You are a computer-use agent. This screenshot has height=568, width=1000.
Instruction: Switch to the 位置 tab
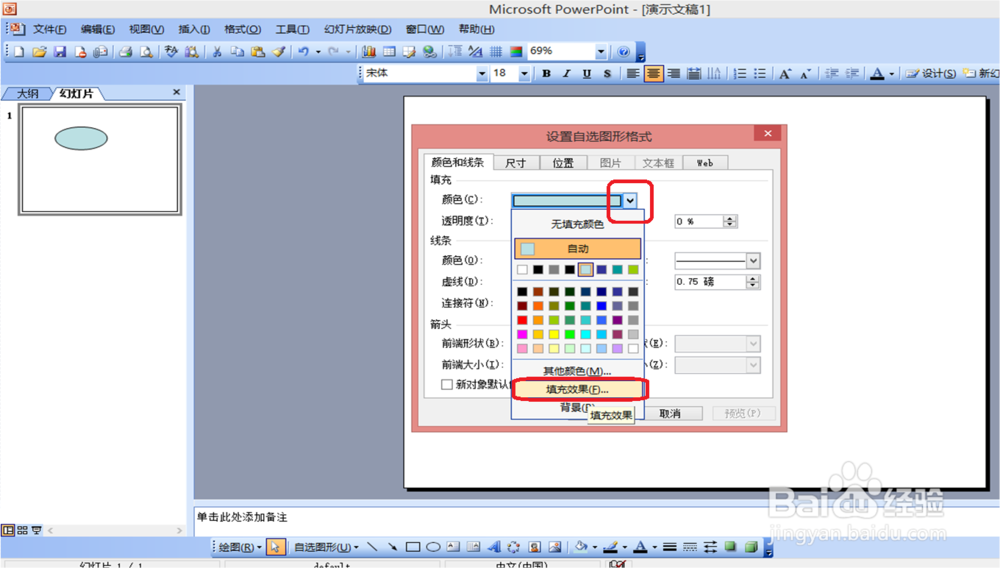[563, 163]
